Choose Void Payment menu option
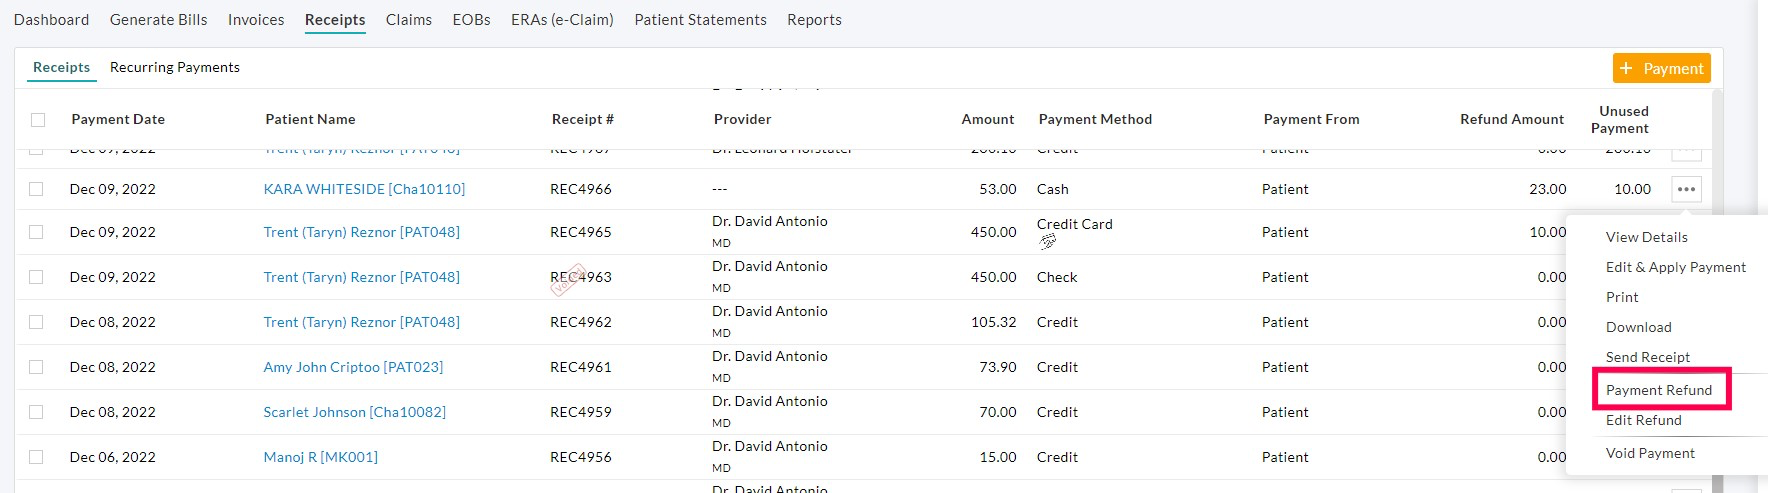The width and height of the screenshot is (1768, 493). point(1650,453)
